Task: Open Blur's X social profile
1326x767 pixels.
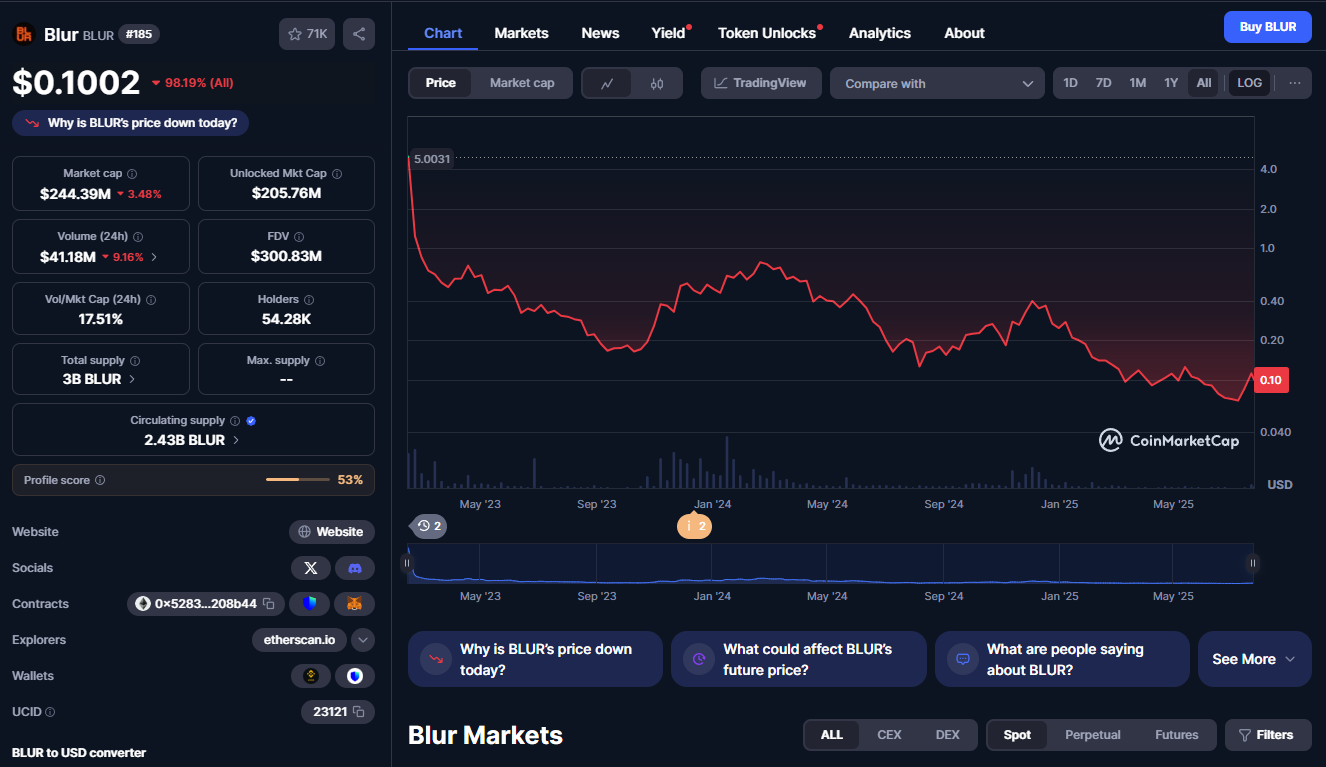Action: pyautogui.click(x=311, y=568)
